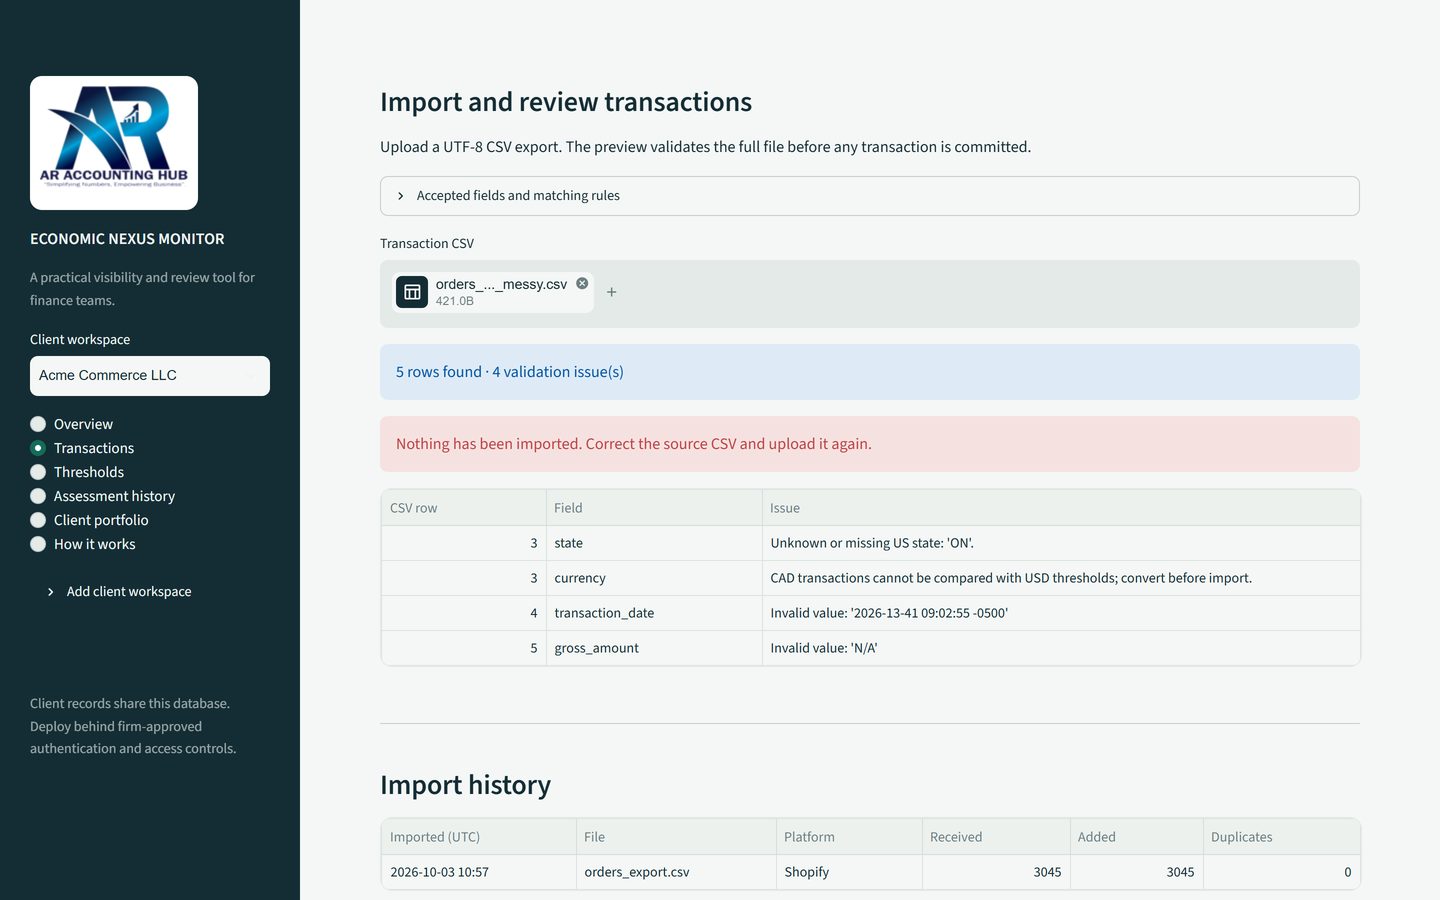Click the Invalid value 'N/A' issue cell
The image size is (1440, 900).
pos(1061,648)
